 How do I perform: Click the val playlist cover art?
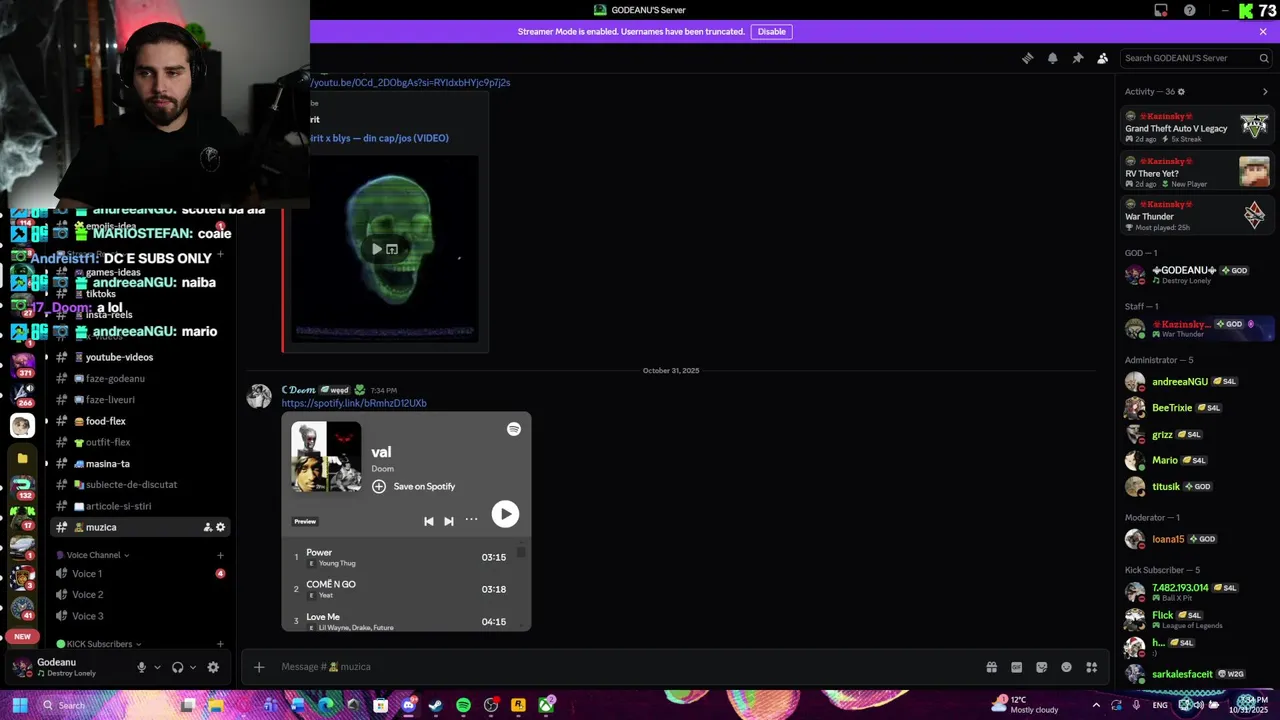click(326, 457)
